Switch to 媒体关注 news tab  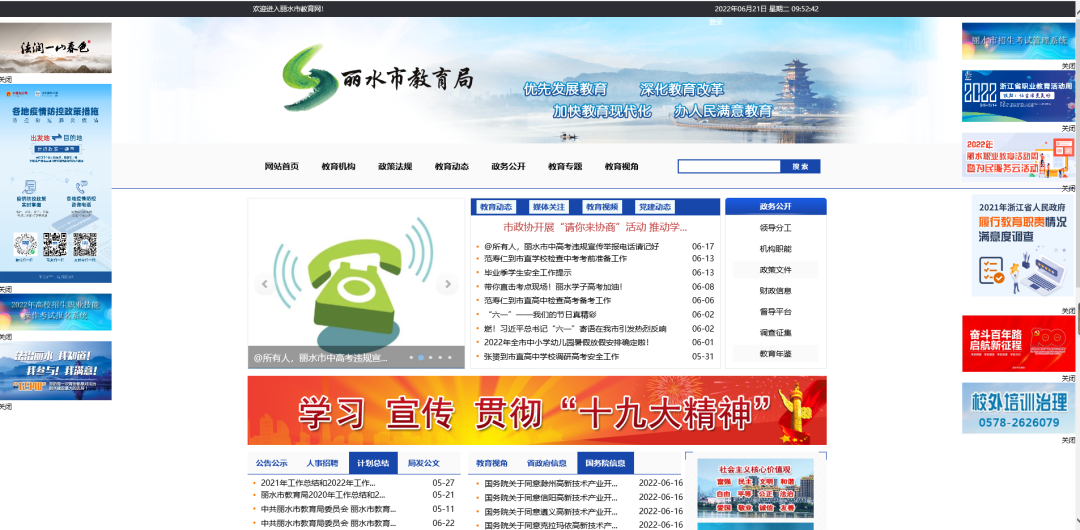click(548, 207)
